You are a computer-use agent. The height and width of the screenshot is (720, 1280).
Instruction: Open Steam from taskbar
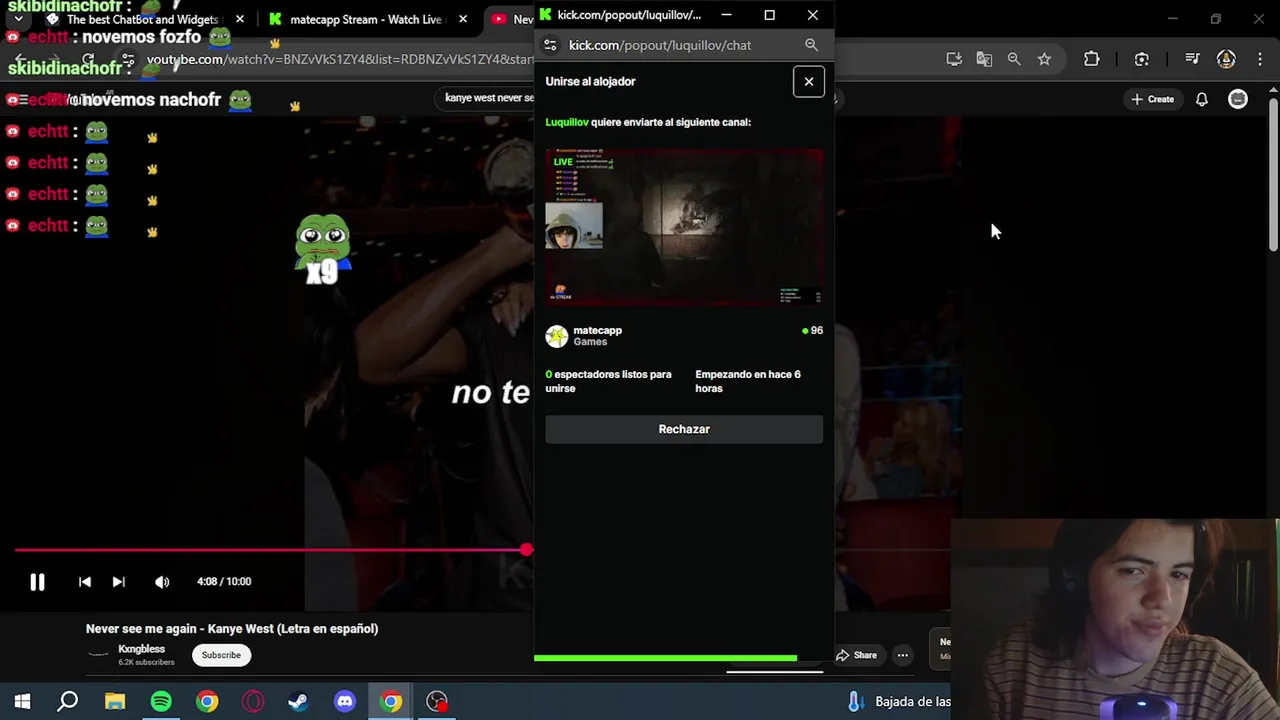pos(298,702)
